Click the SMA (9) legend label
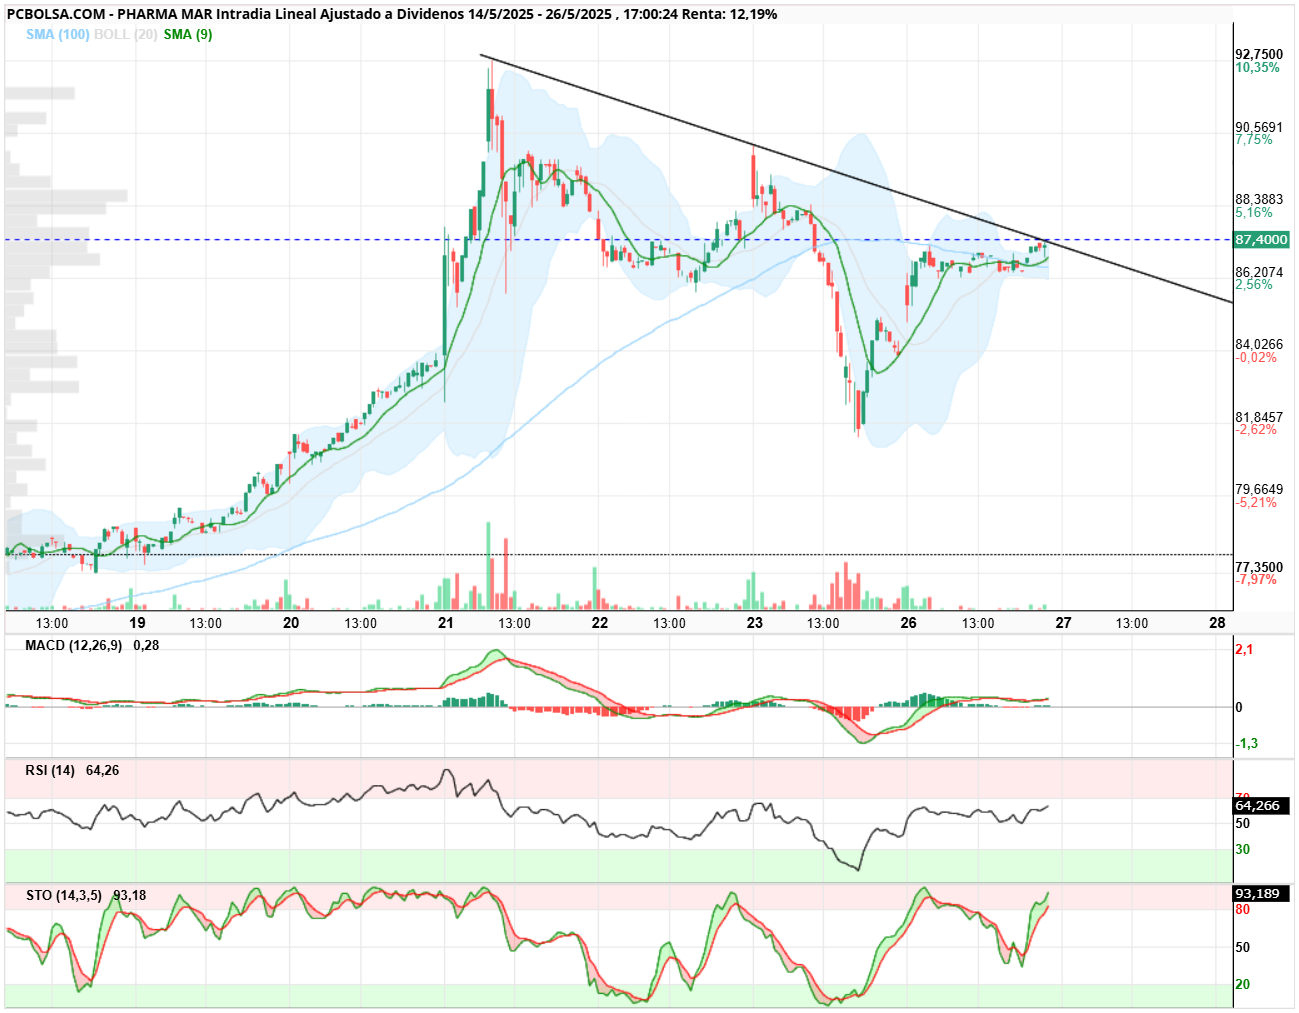The image size is (1299, 1013). point(188,34)
